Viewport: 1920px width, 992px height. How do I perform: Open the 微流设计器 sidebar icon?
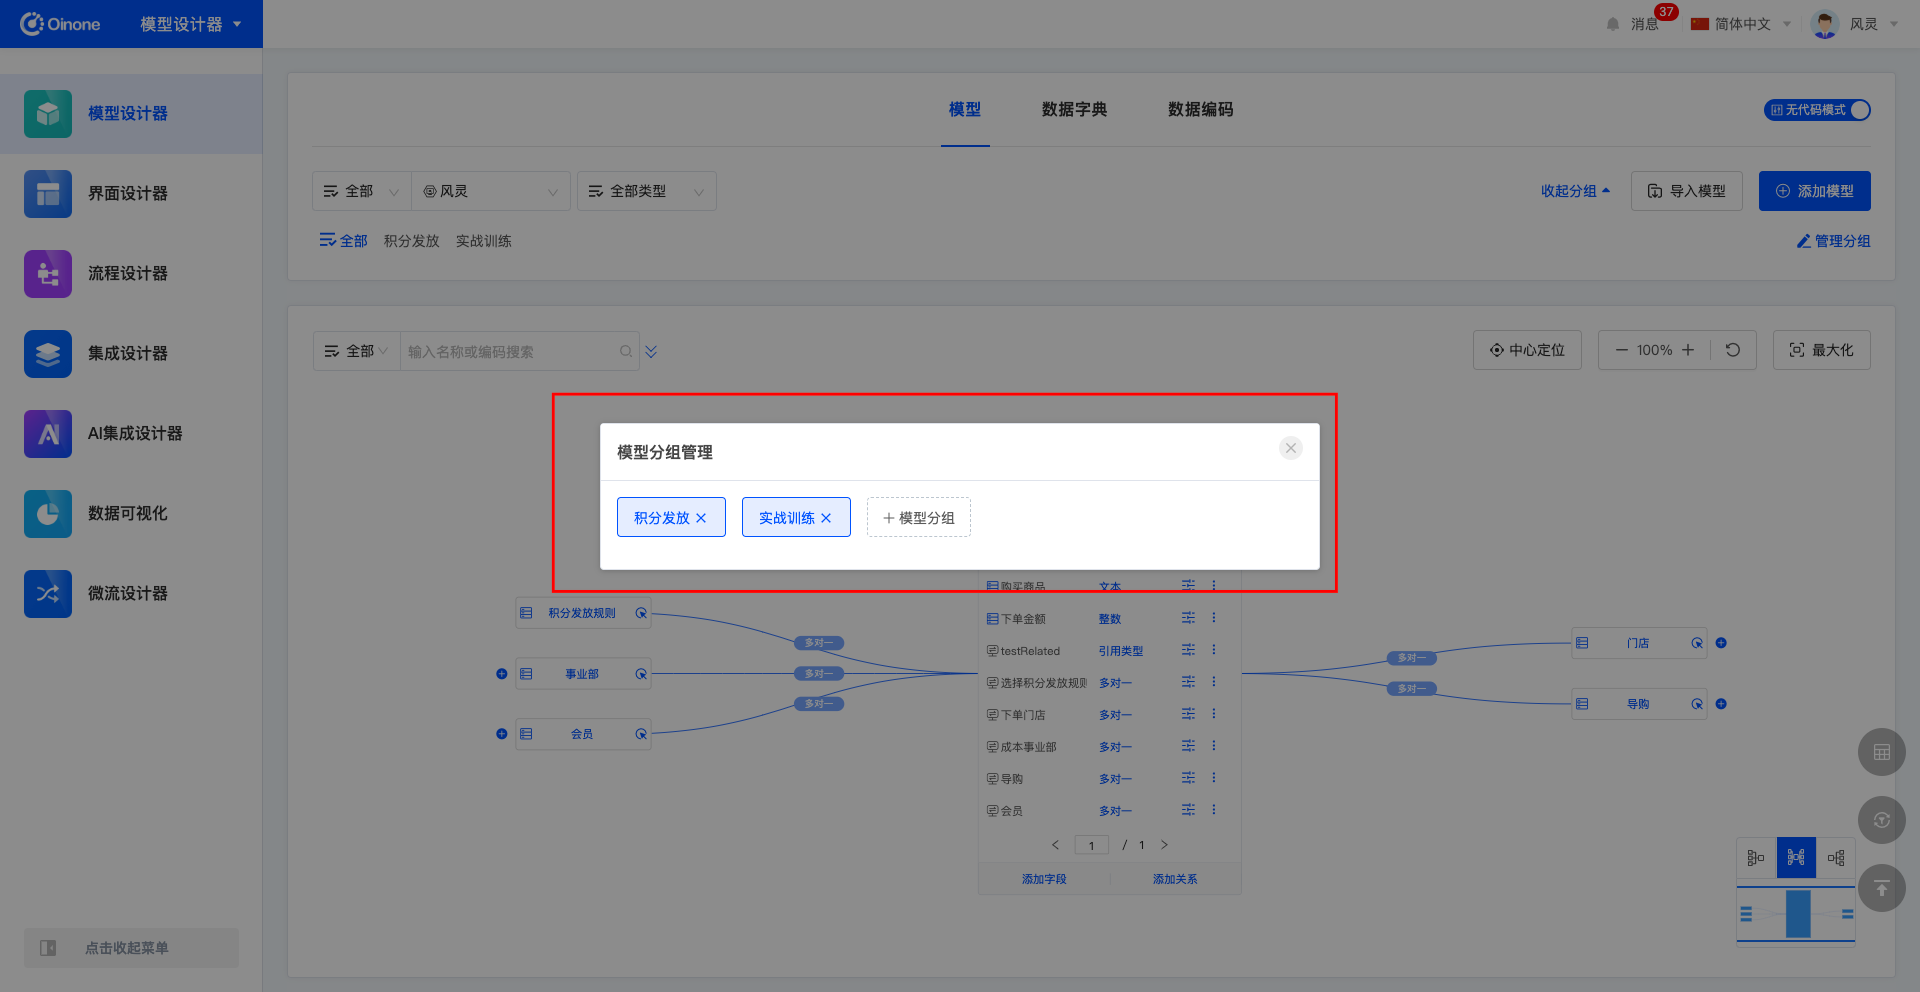[48, 594]
